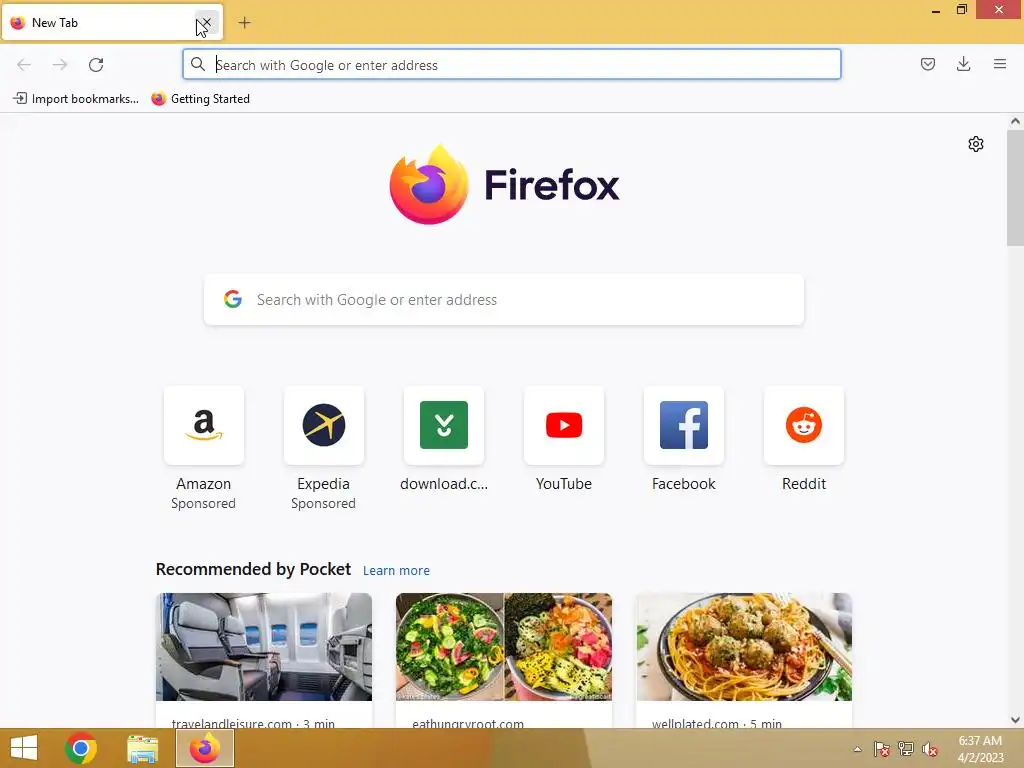Screen dimensions: 1024x768
Task: Focus the page Google search box
Action: 504,300
